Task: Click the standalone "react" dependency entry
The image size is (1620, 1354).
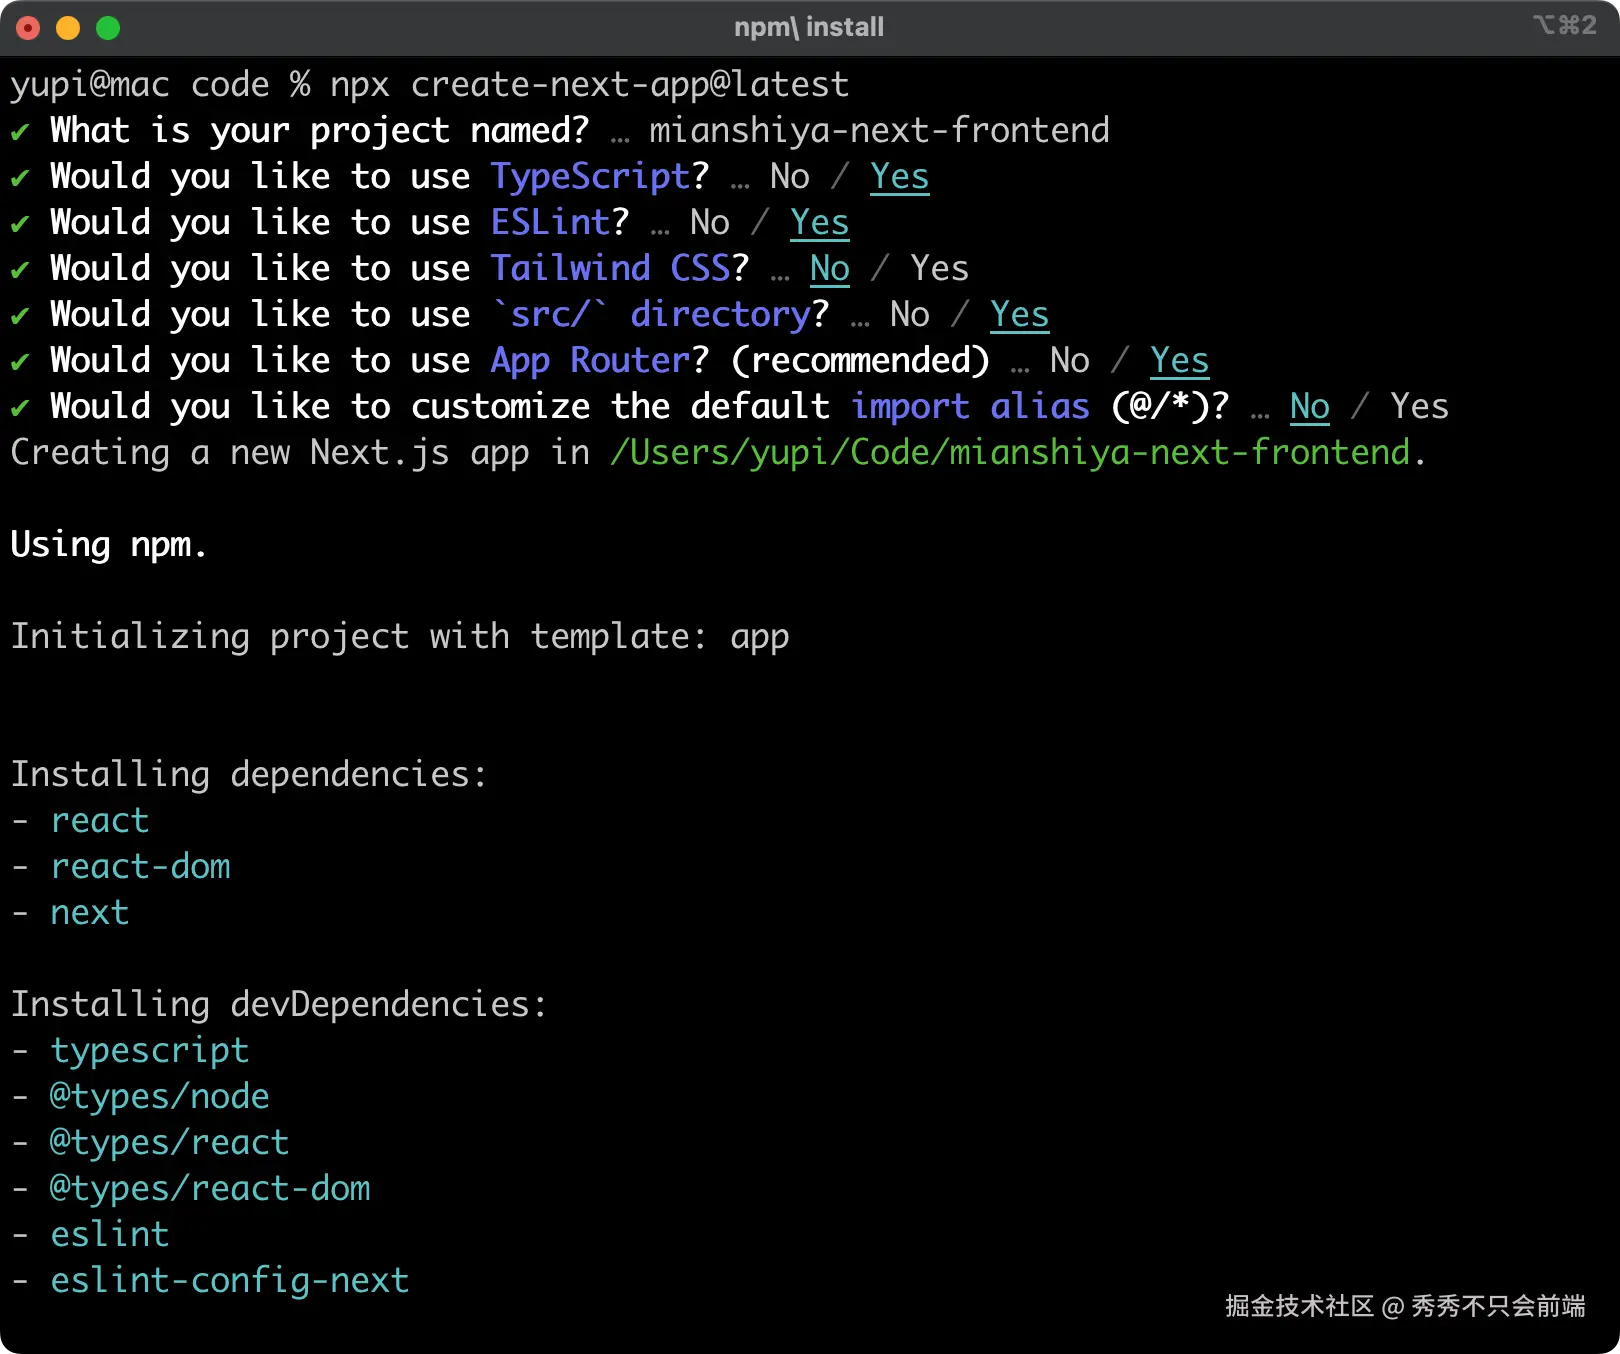Action: (x=100, y=821)
